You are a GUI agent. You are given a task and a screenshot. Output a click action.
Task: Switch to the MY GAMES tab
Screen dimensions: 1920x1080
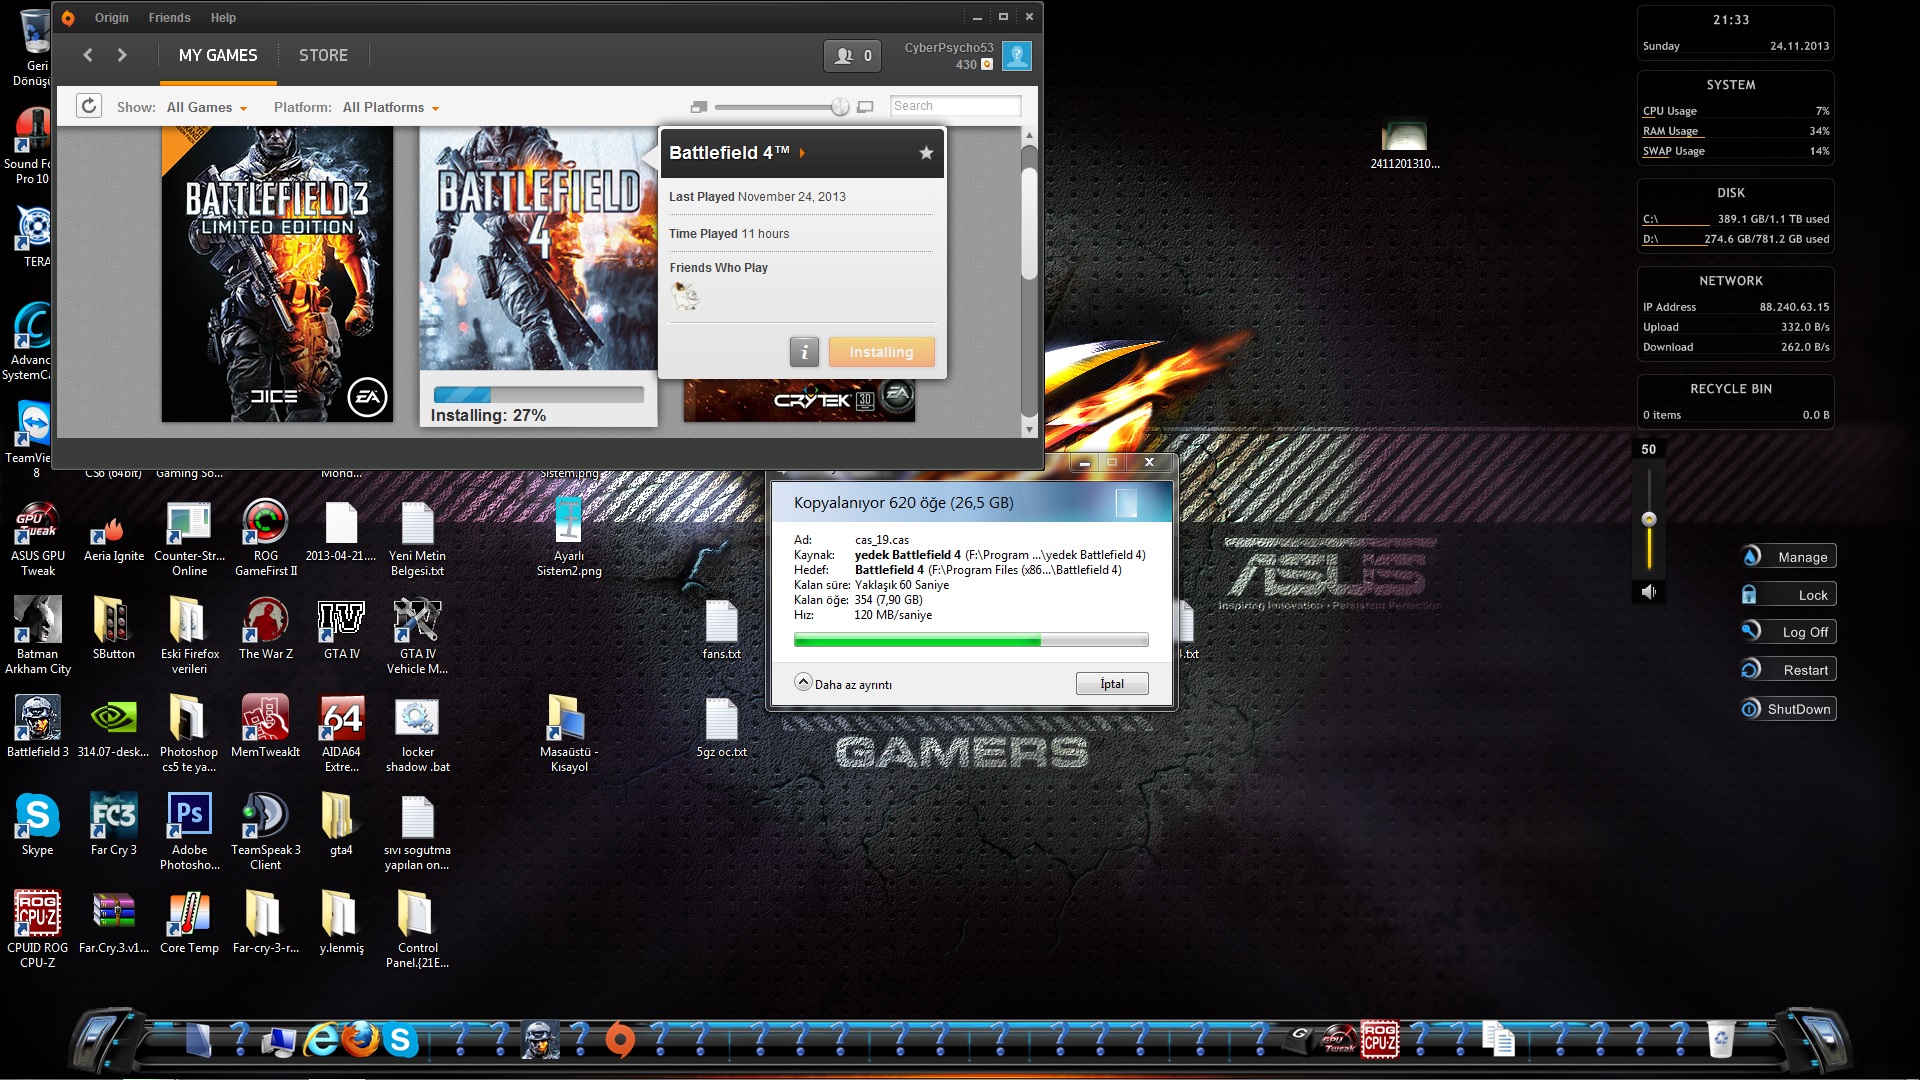coord(218,56)
